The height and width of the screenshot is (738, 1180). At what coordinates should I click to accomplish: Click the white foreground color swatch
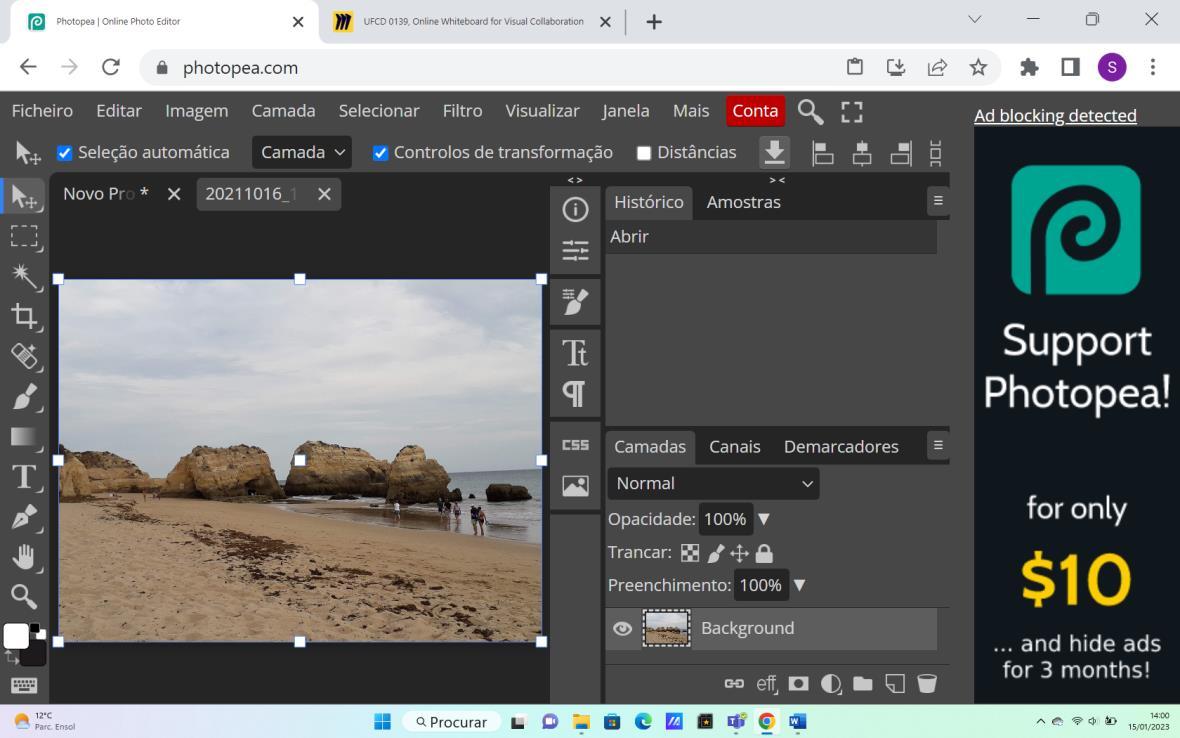(15, 636)
